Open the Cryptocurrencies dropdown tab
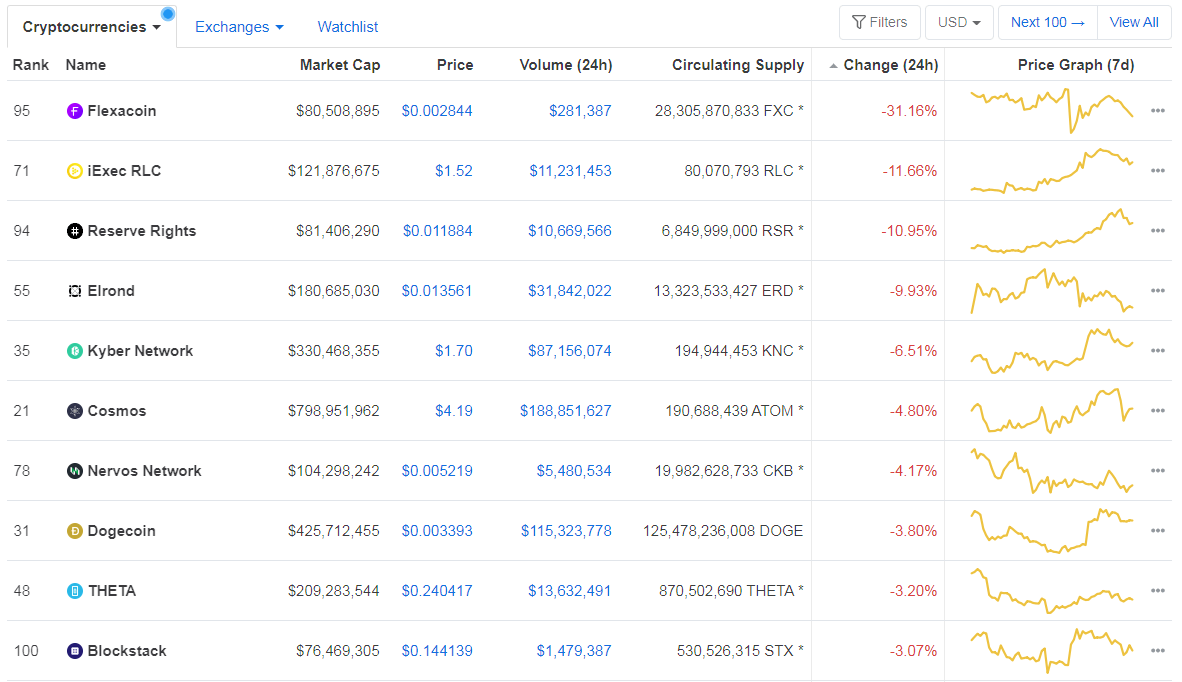 click(92, 27)
